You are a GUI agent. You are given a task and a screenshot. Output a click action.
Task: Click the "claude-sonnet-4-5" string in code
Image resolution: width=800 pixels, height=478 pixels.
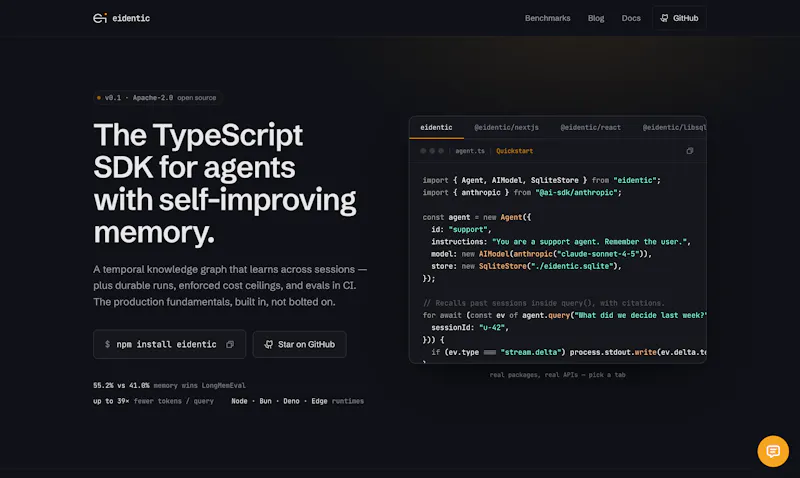(598, 254)
